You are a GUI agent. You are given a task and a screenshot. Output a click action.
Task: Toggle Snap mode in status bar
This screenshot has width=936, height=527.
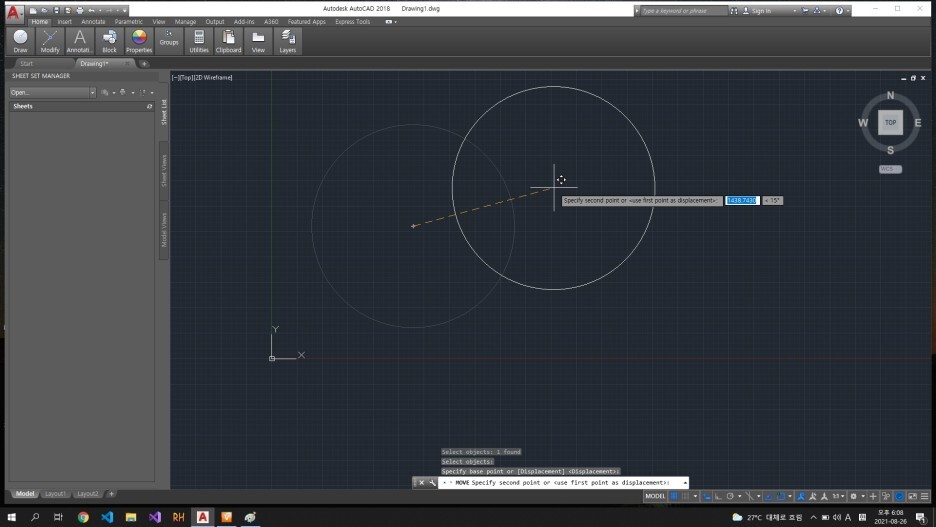[x=686, y=496]
